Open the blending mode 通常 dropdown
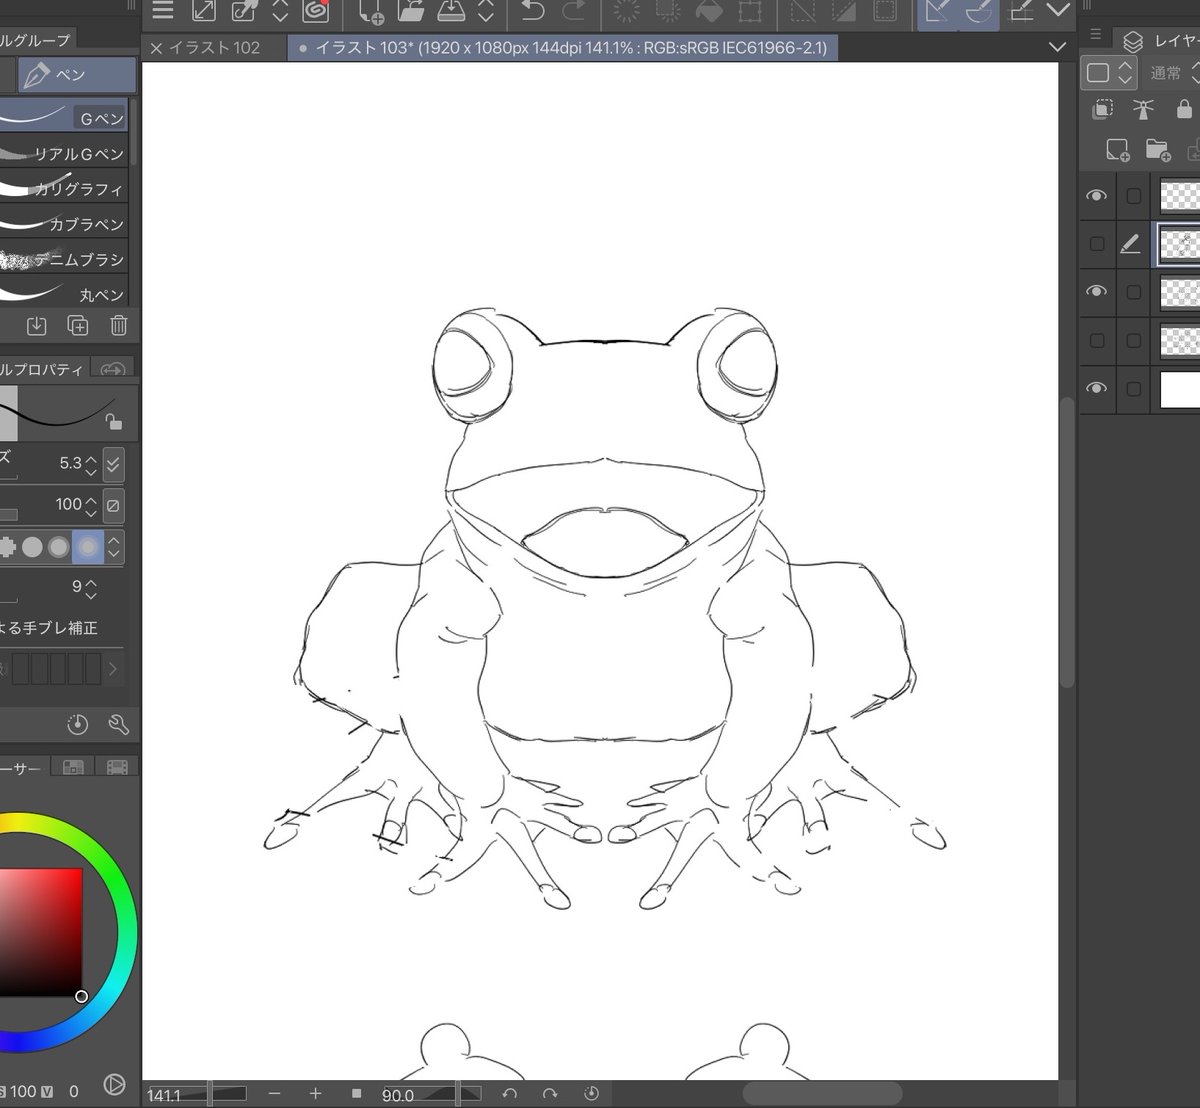Viewport: 1200px width, 1108px height. coord(1173,72)
